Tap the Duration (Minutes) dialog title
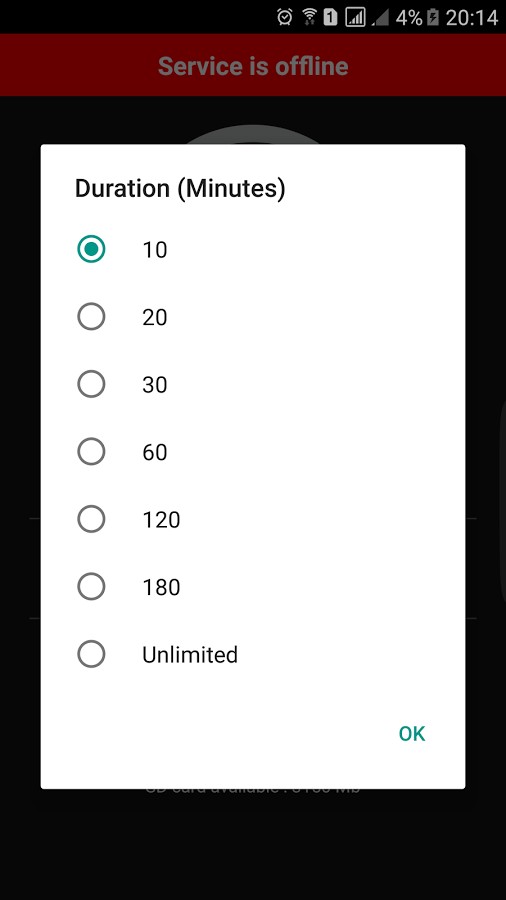 click(x=180, y=189)
